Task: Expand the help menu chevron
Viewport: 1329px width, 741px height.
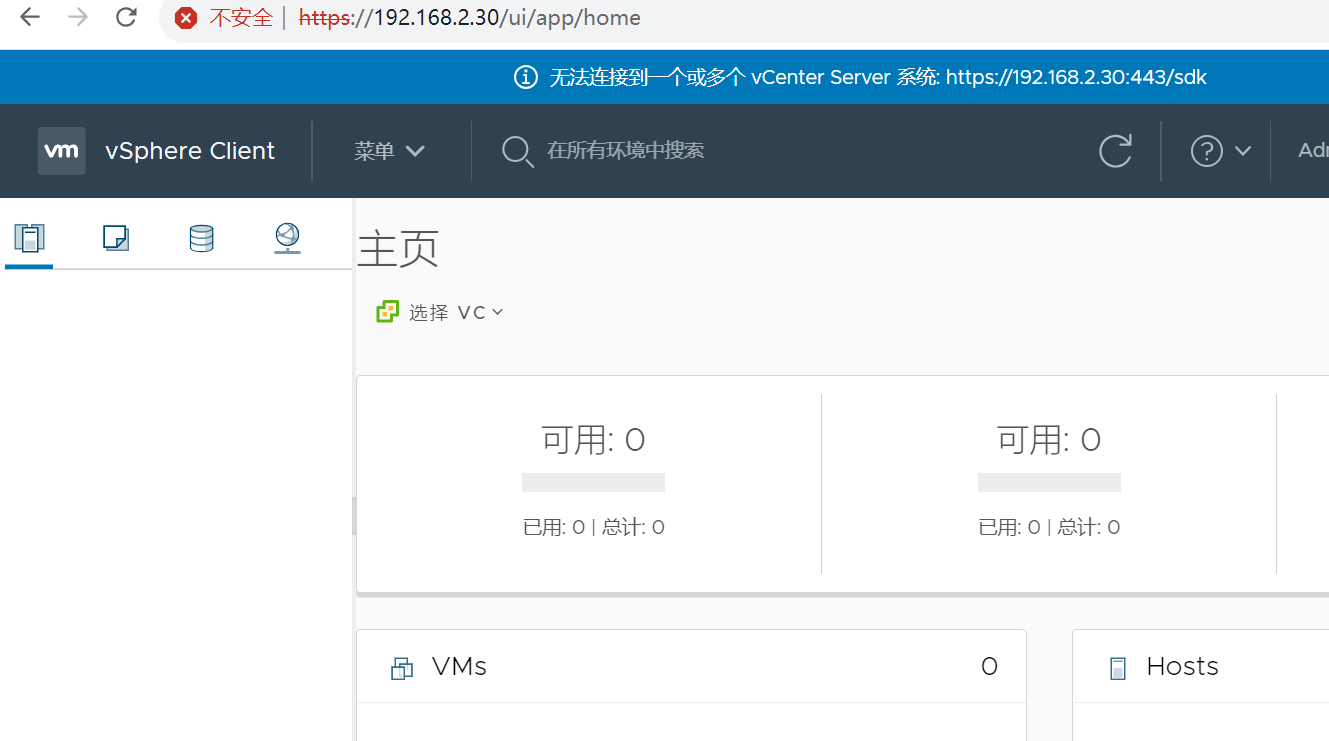Action: (x=1243, y=151)
